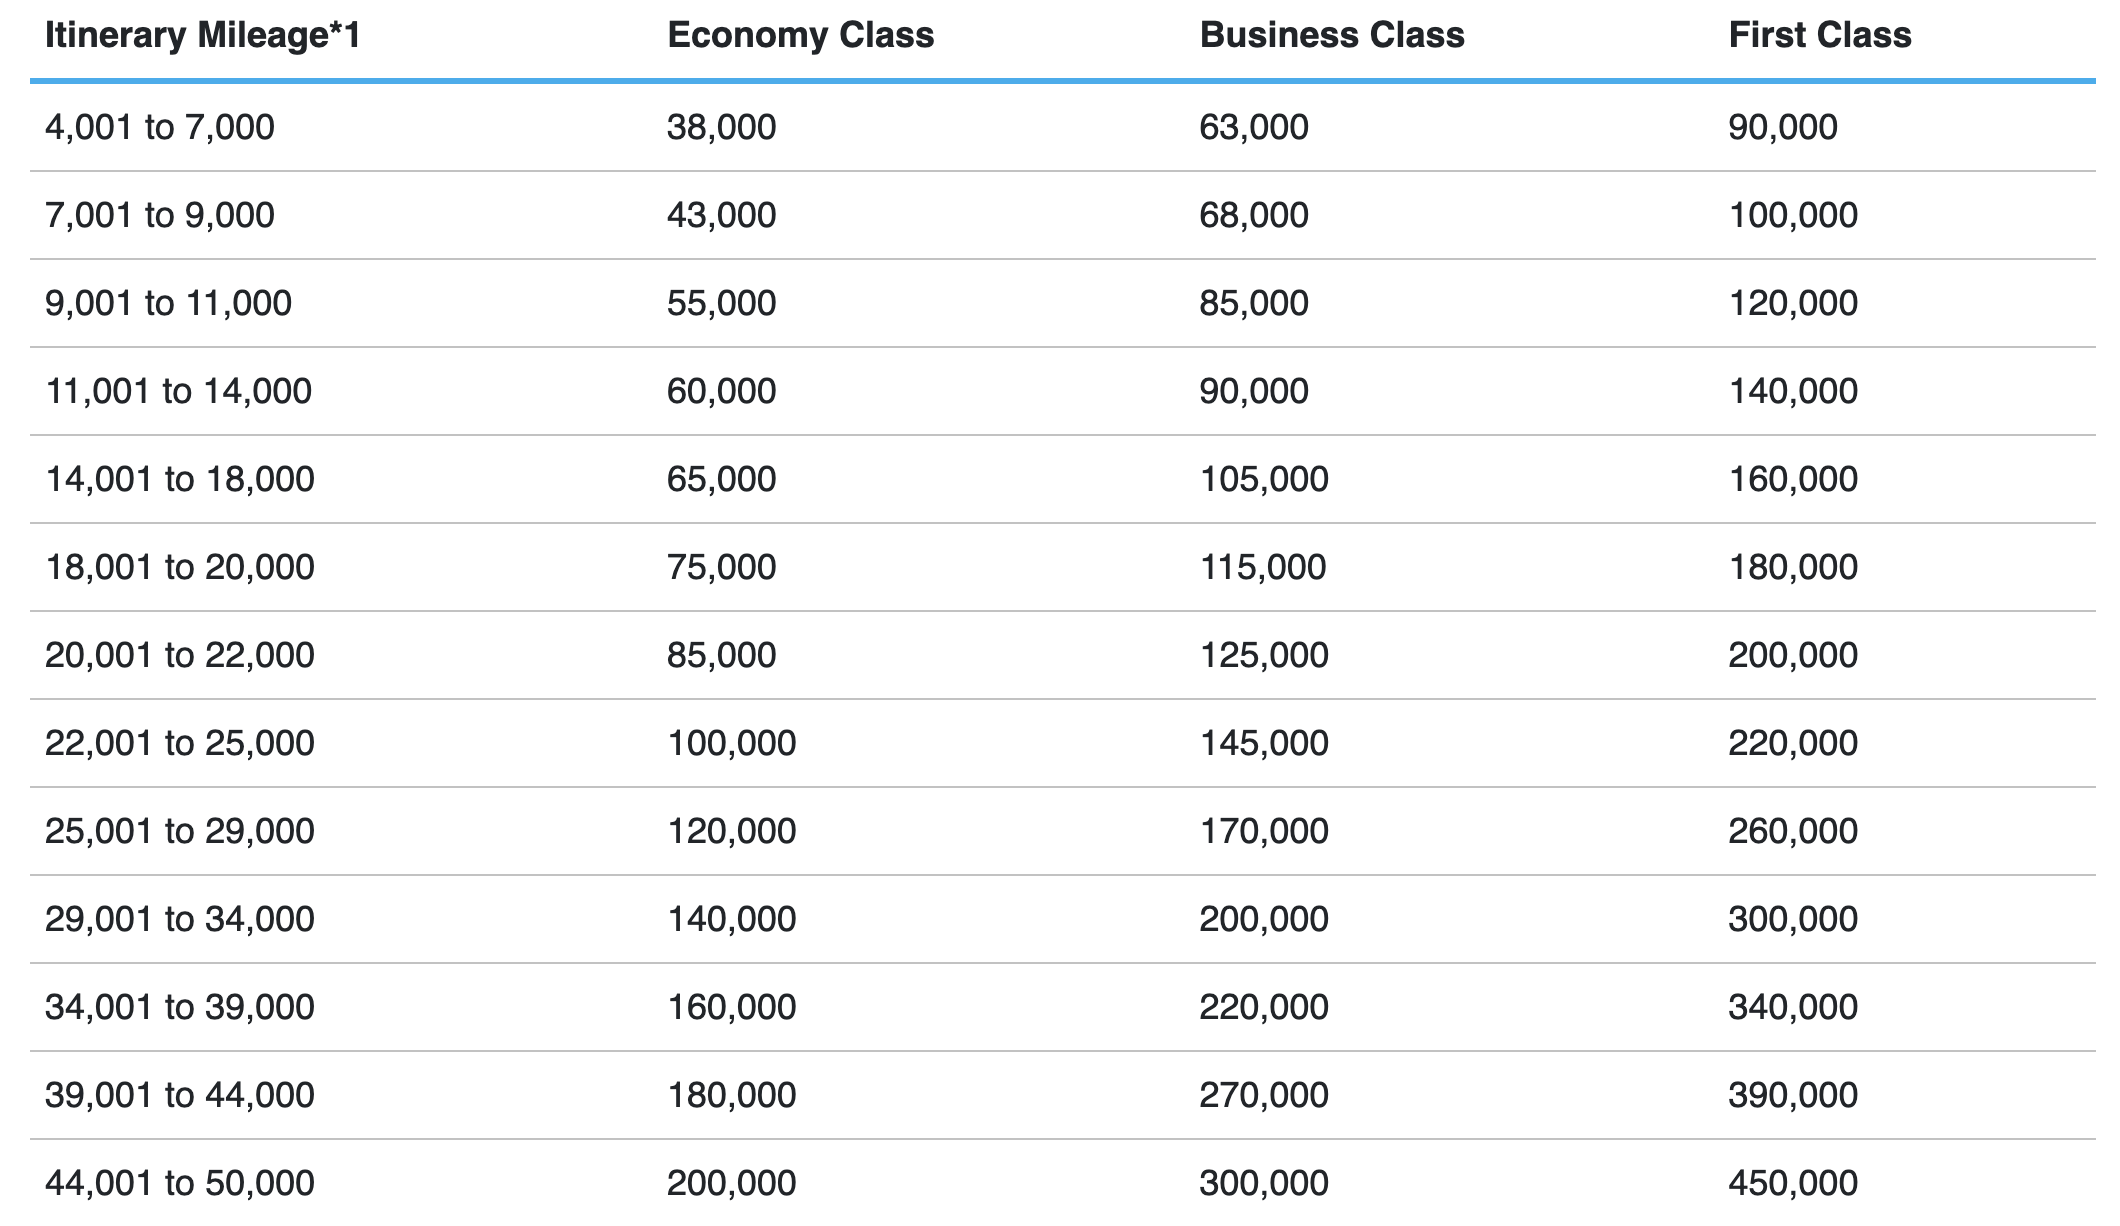Select the First Class column header
This screenshot has width=2120, height=1226.
coord(1820,36)
